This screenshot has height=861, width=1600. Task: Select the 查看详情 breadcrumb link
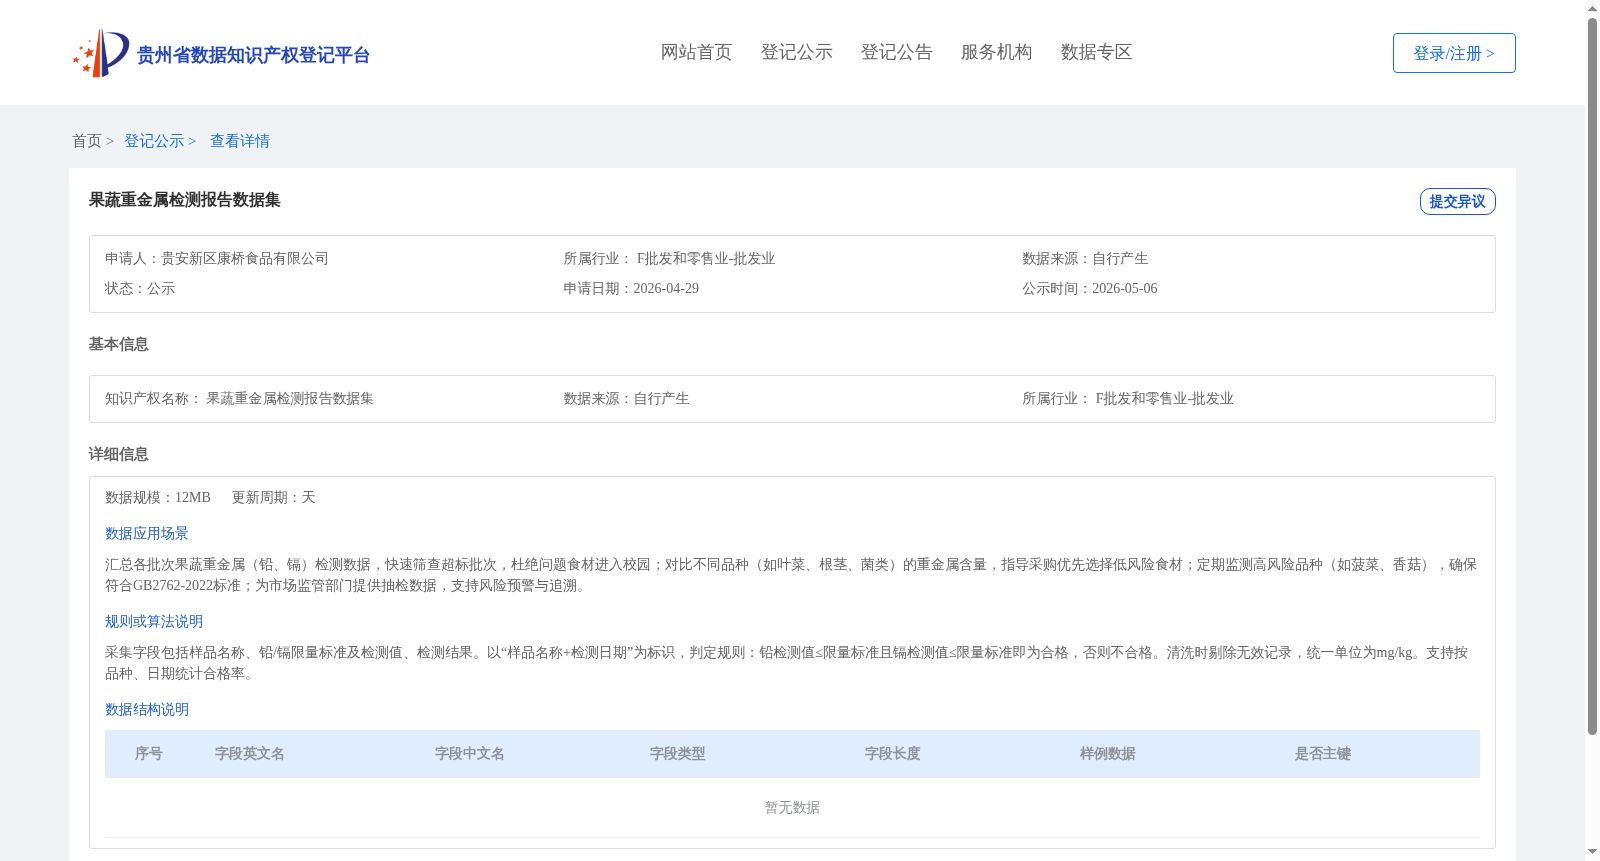(x=240, y=141)
